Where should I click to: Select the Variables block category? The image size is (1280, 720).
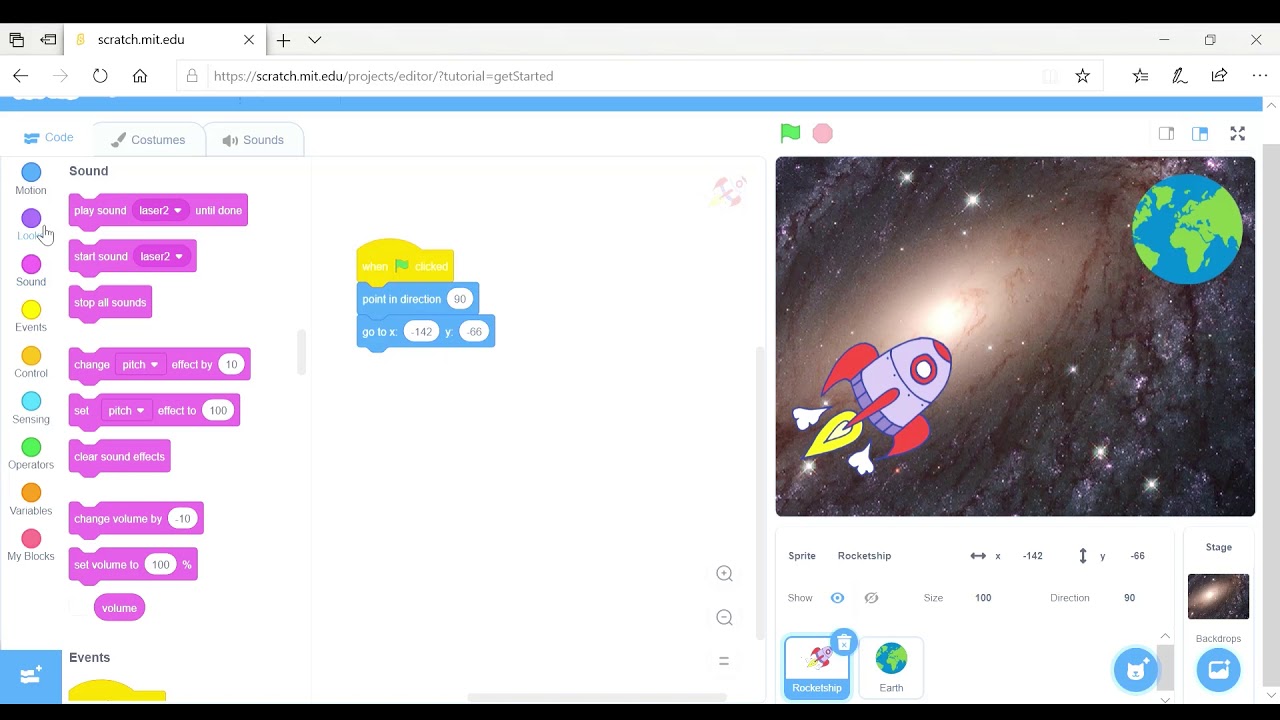click(31, 500)
